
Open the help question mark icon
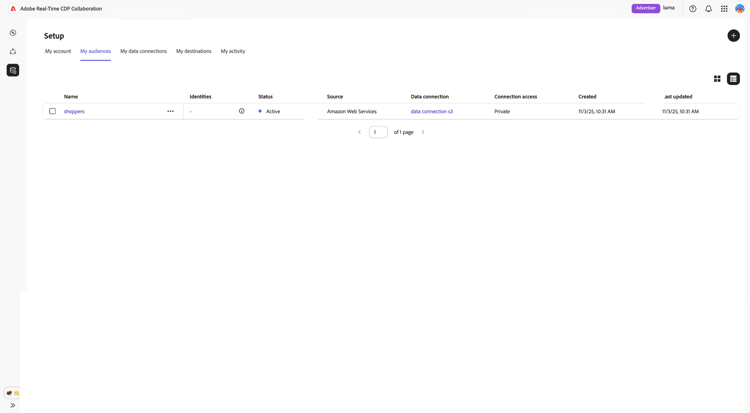pyautogui.click(x=693, y=9)
